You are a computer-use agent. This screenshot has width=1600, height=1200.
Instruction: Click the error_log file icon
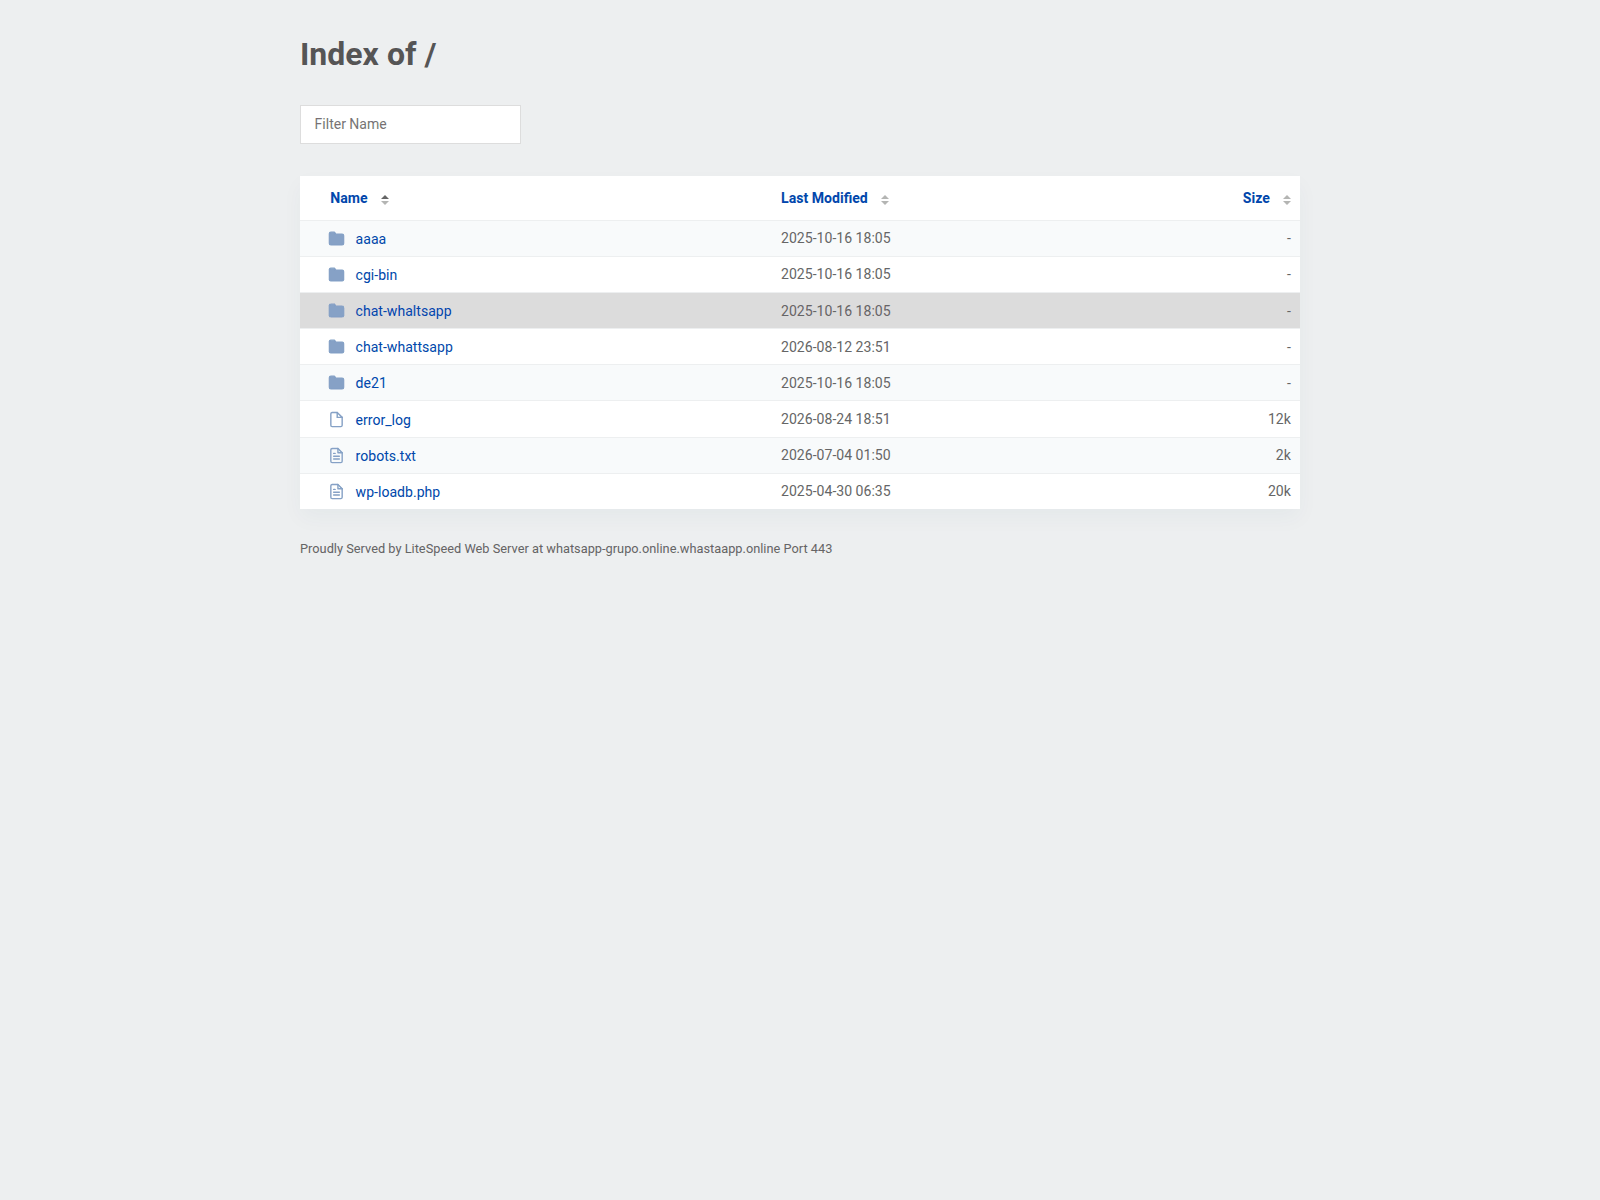click(336, 420)
